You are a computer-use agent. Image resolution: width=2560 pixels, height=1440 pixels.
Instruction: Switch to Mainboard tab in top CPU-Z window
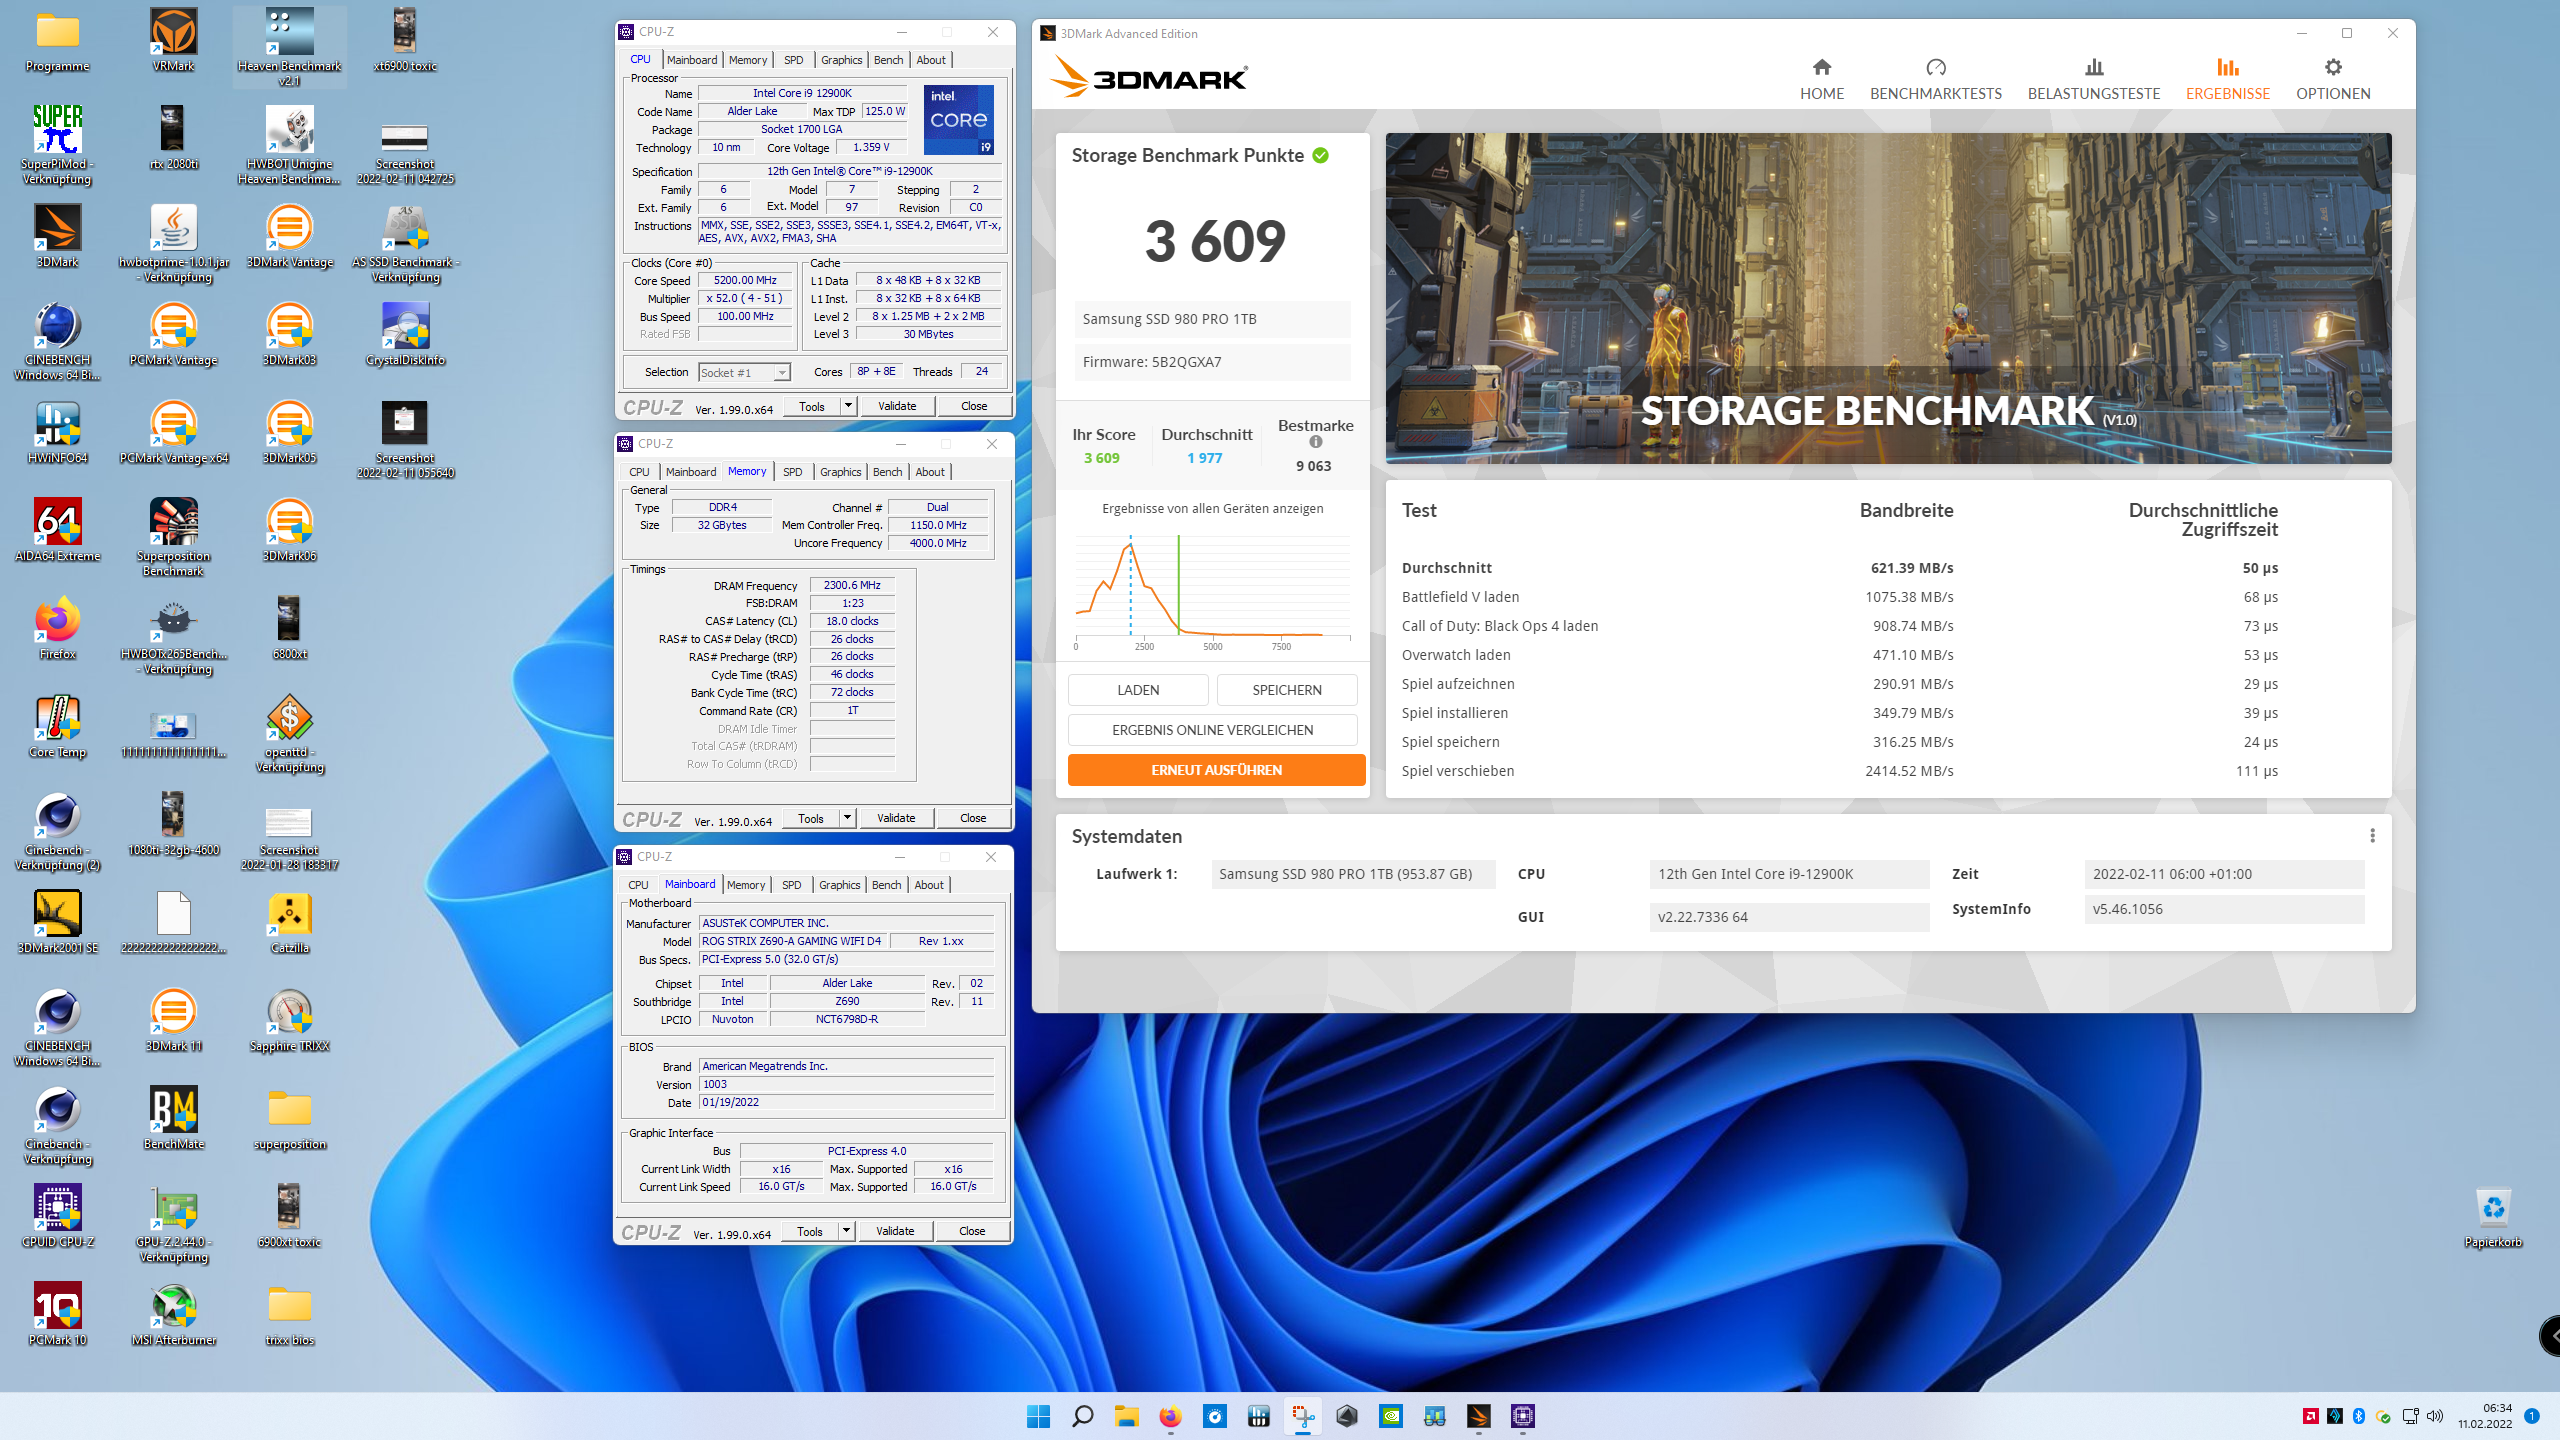click(692, 60)
